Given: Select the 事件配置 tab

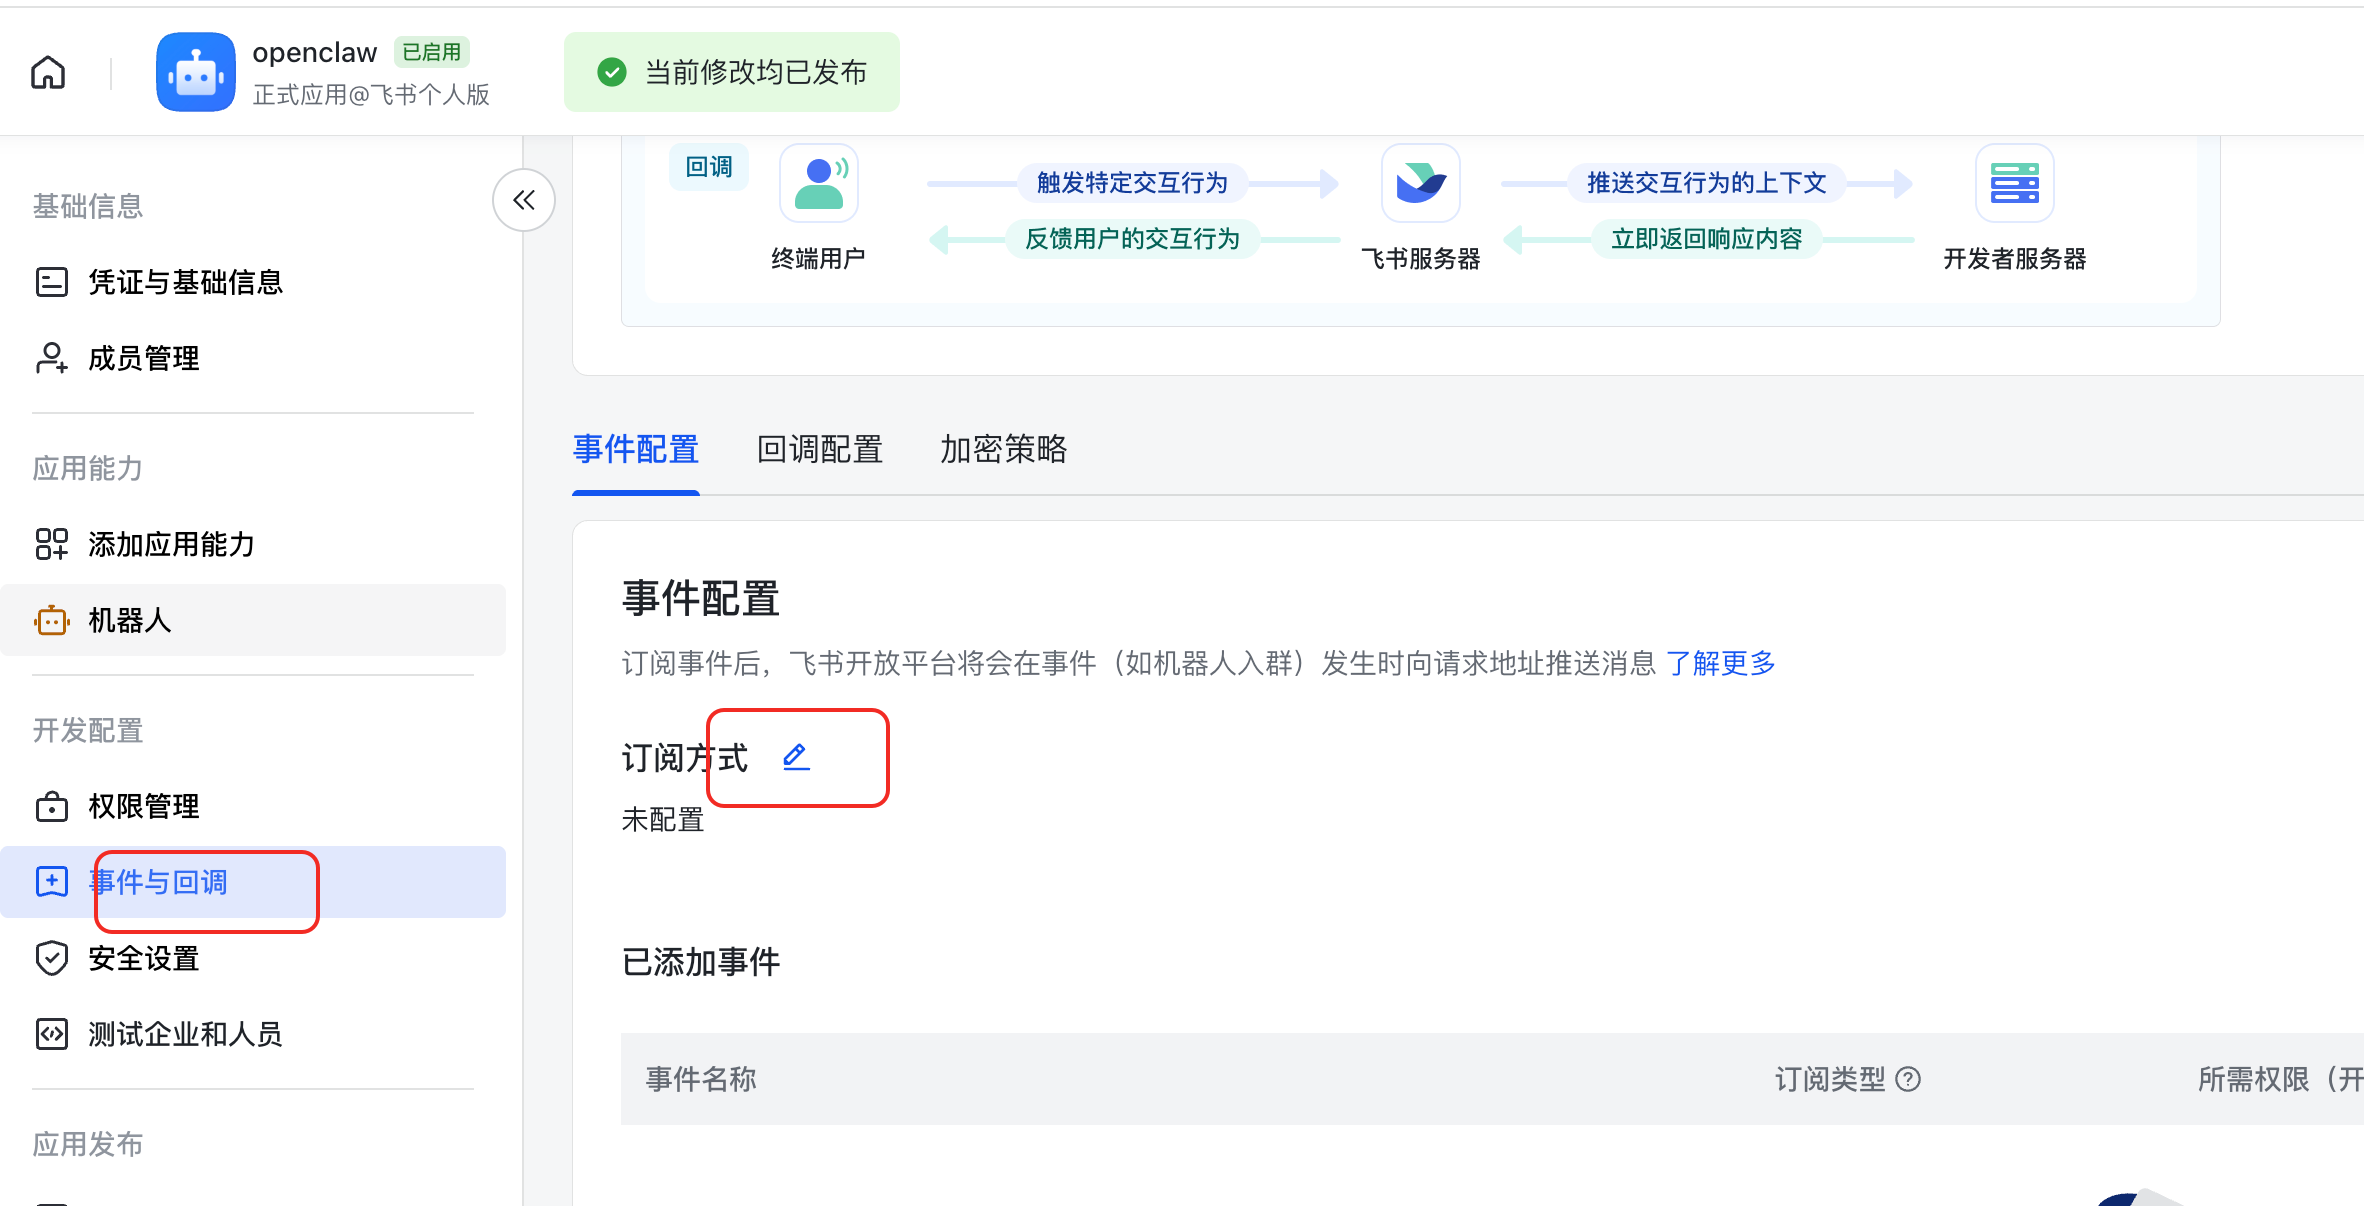Looking at the screenshot, I should click(x=635, y=450).
